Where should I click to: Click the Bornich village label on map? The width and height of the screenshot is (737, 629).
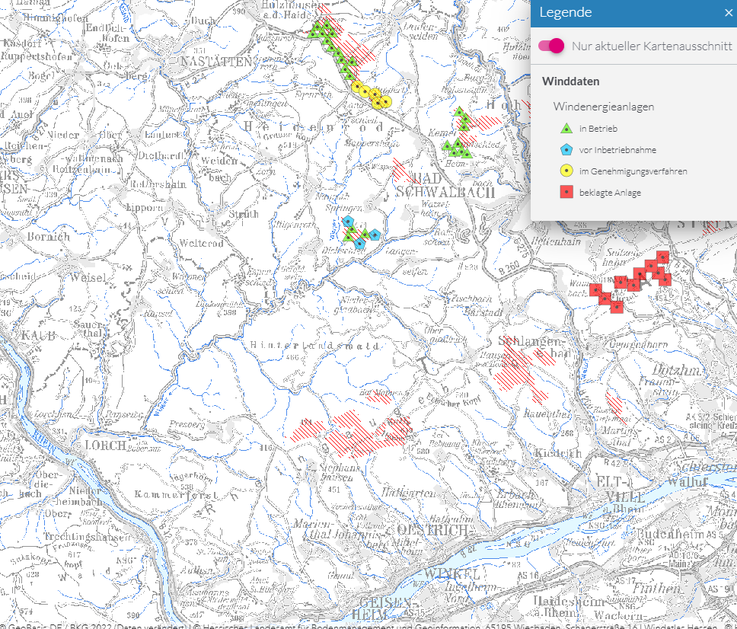pos(47,236)
